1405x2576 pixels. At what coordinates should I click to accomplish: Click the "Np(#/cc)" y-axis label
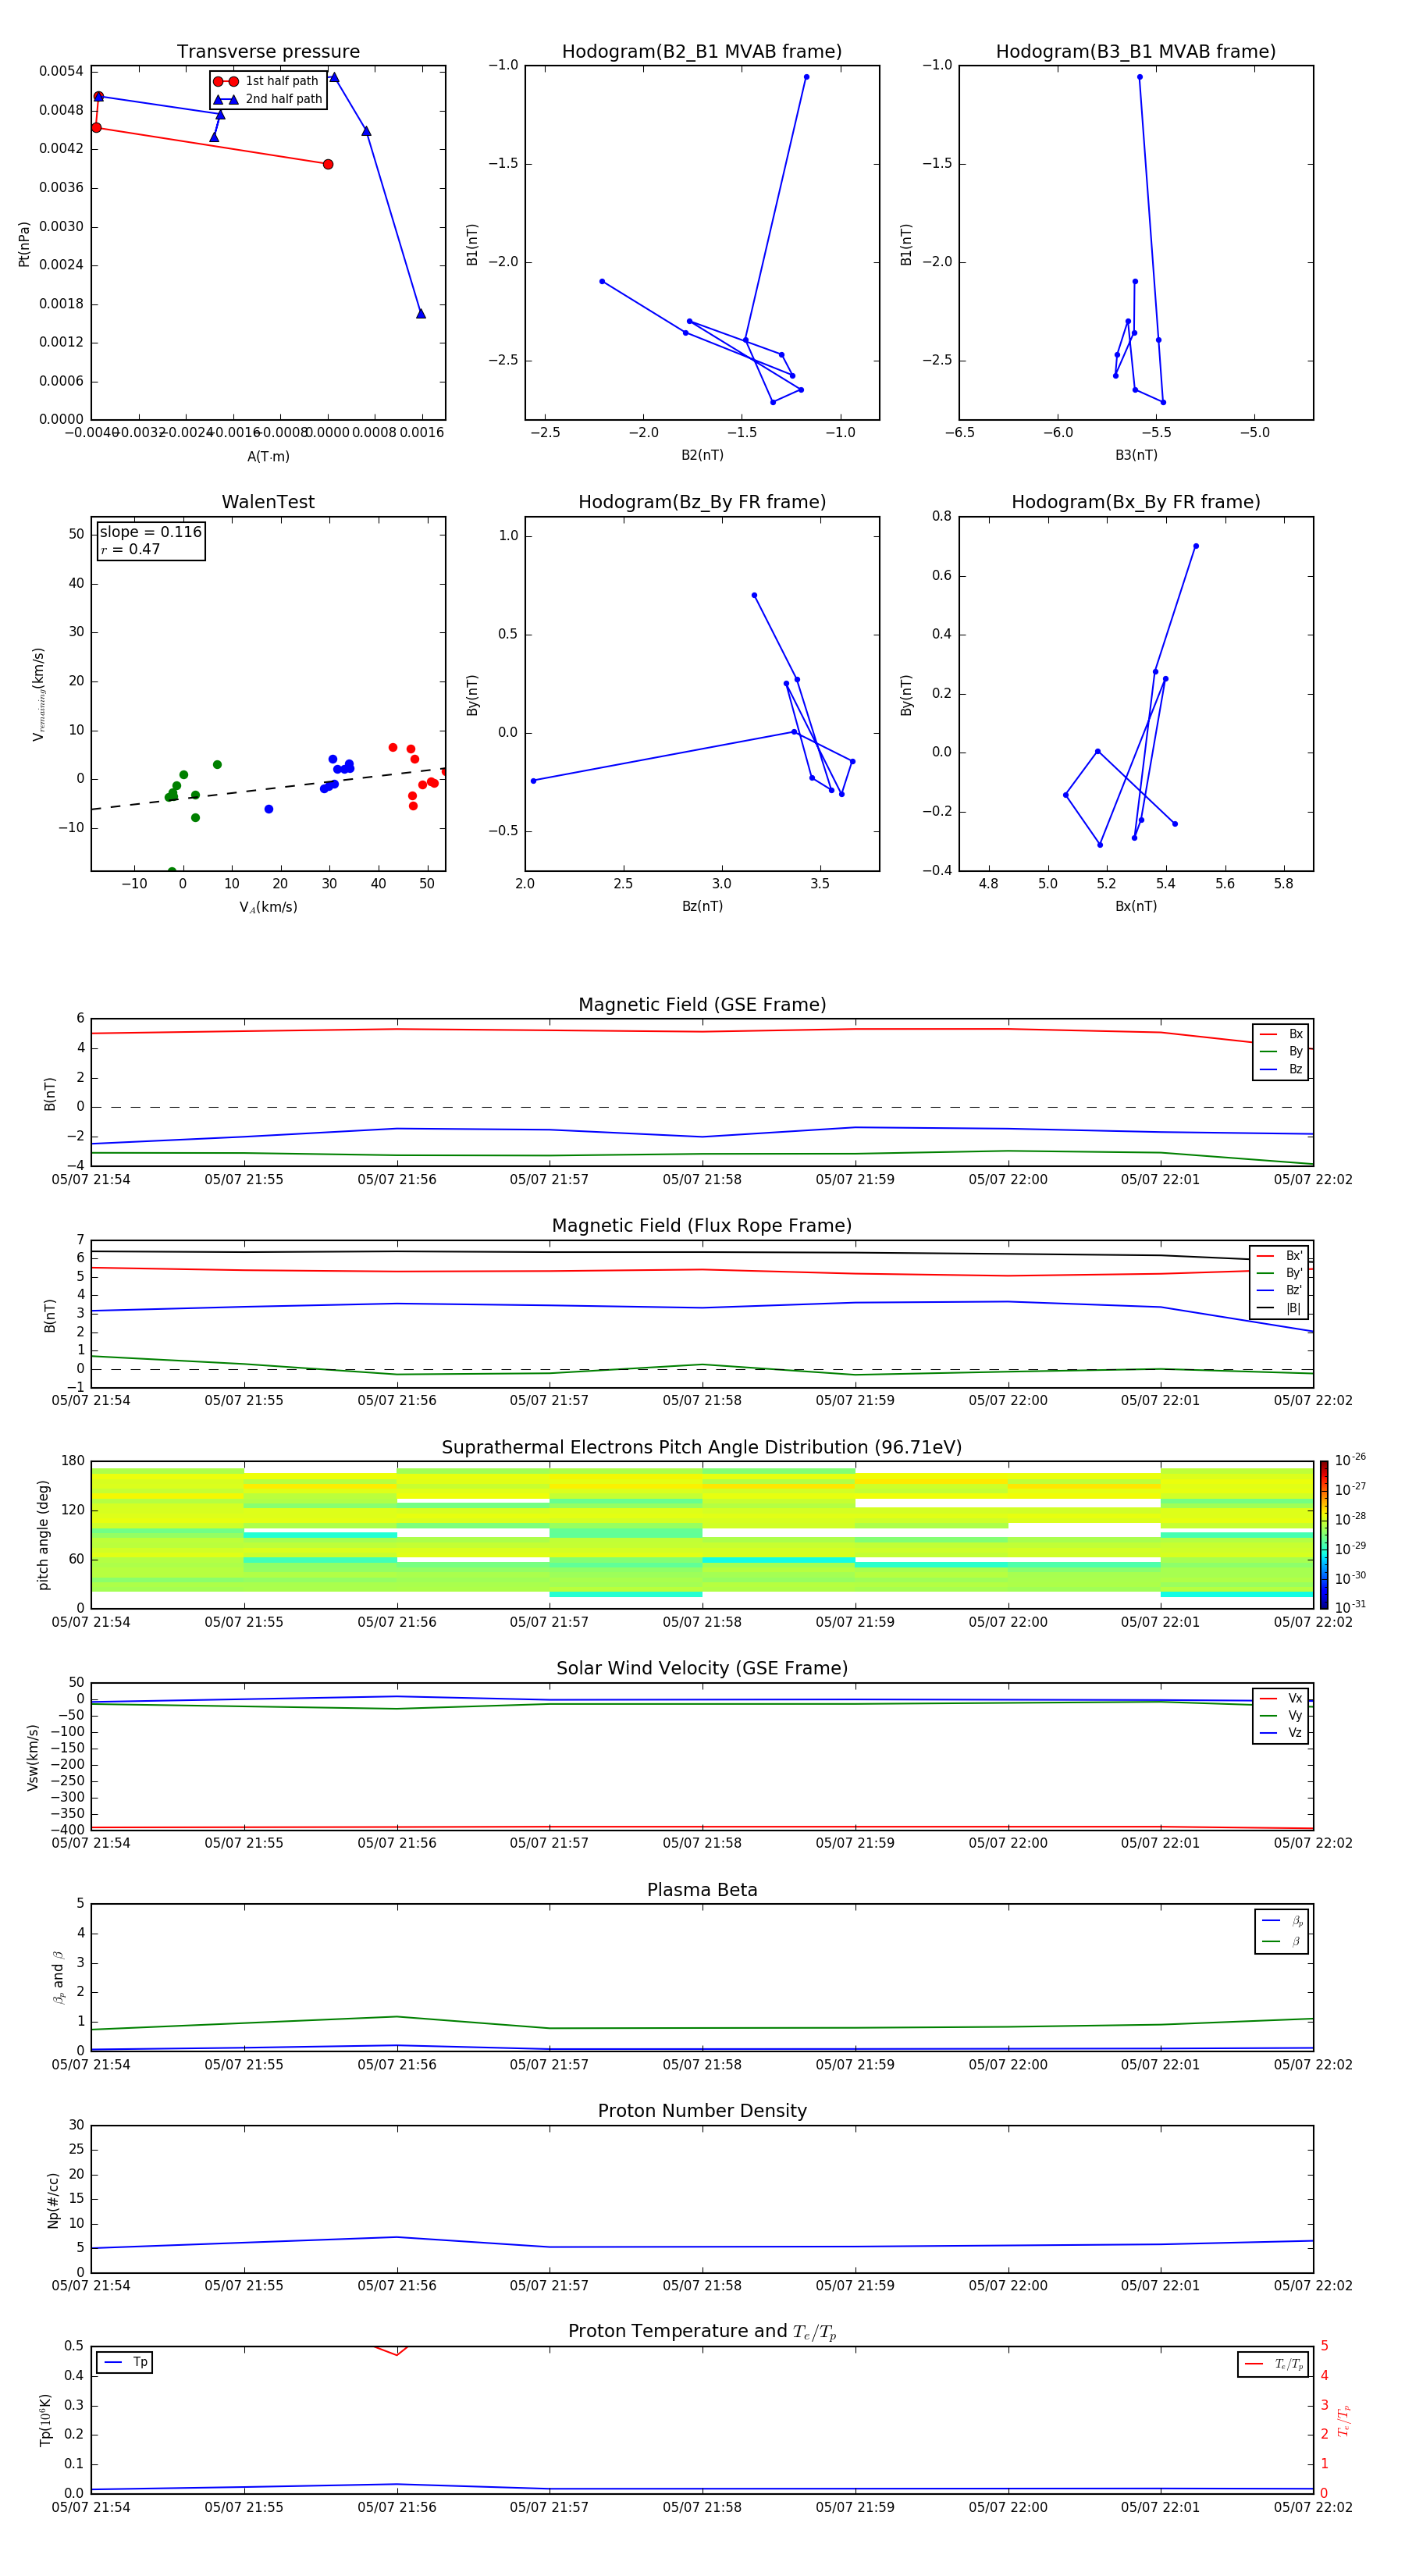(53, 2200)
